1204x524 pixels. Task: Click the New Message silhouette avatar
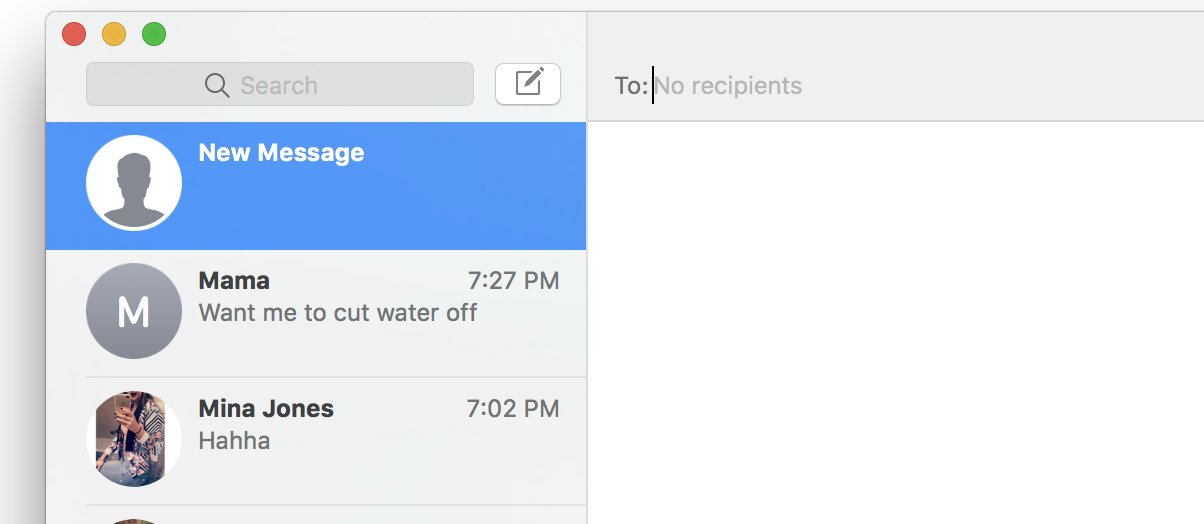(x=134, y=183)
